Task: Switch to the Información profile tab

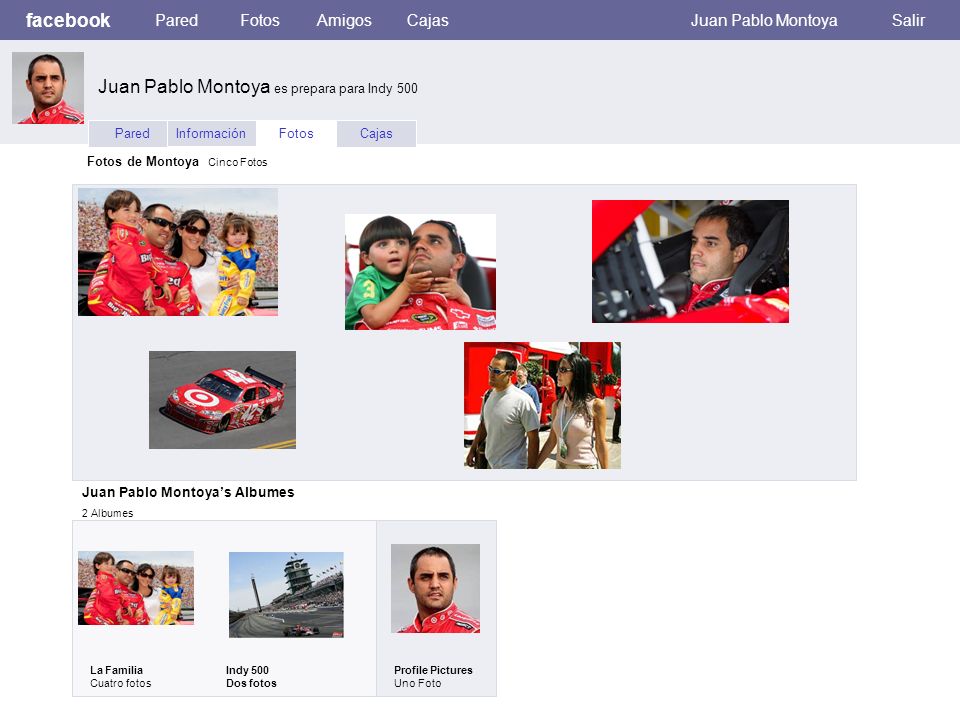Action: point(211,133)
